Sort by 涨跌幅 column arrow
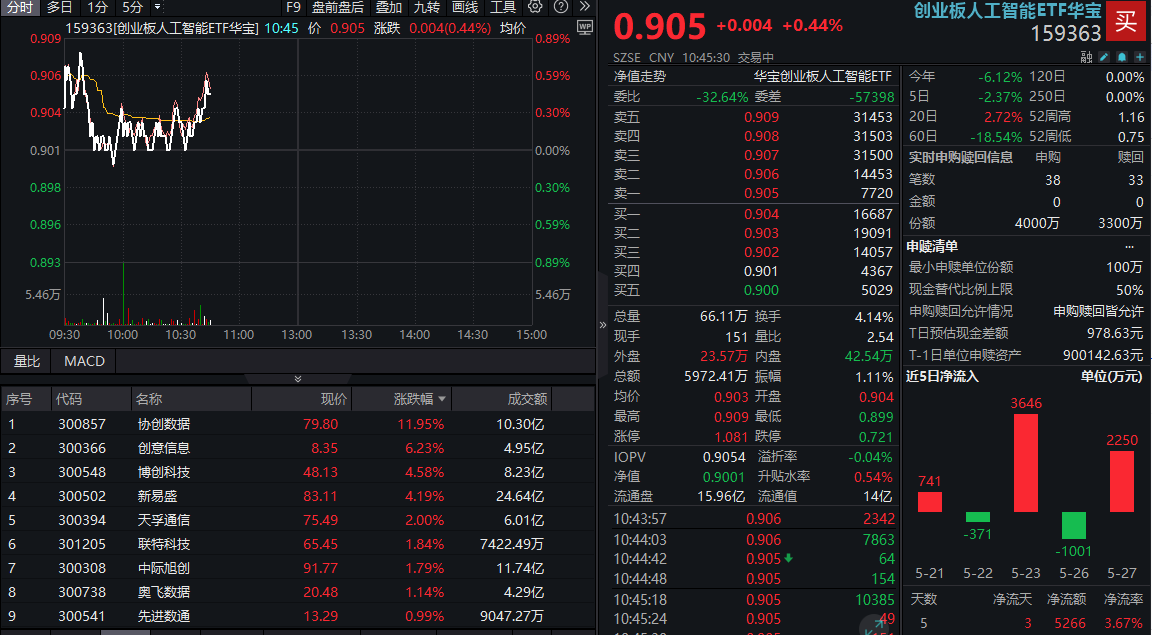This screenshot has width=1152, height=635. coord(442,399)
